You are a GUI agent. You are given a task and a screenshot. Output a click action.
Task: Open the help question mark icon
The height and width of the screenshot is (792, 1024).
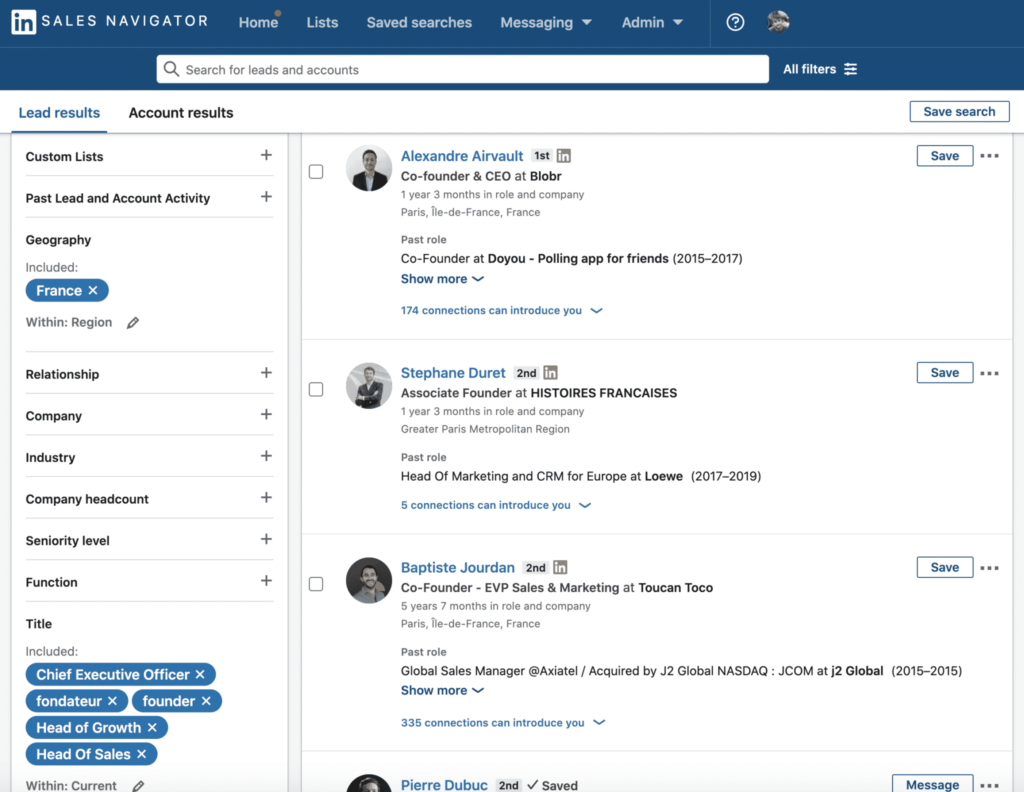click(x=735, y=22)
